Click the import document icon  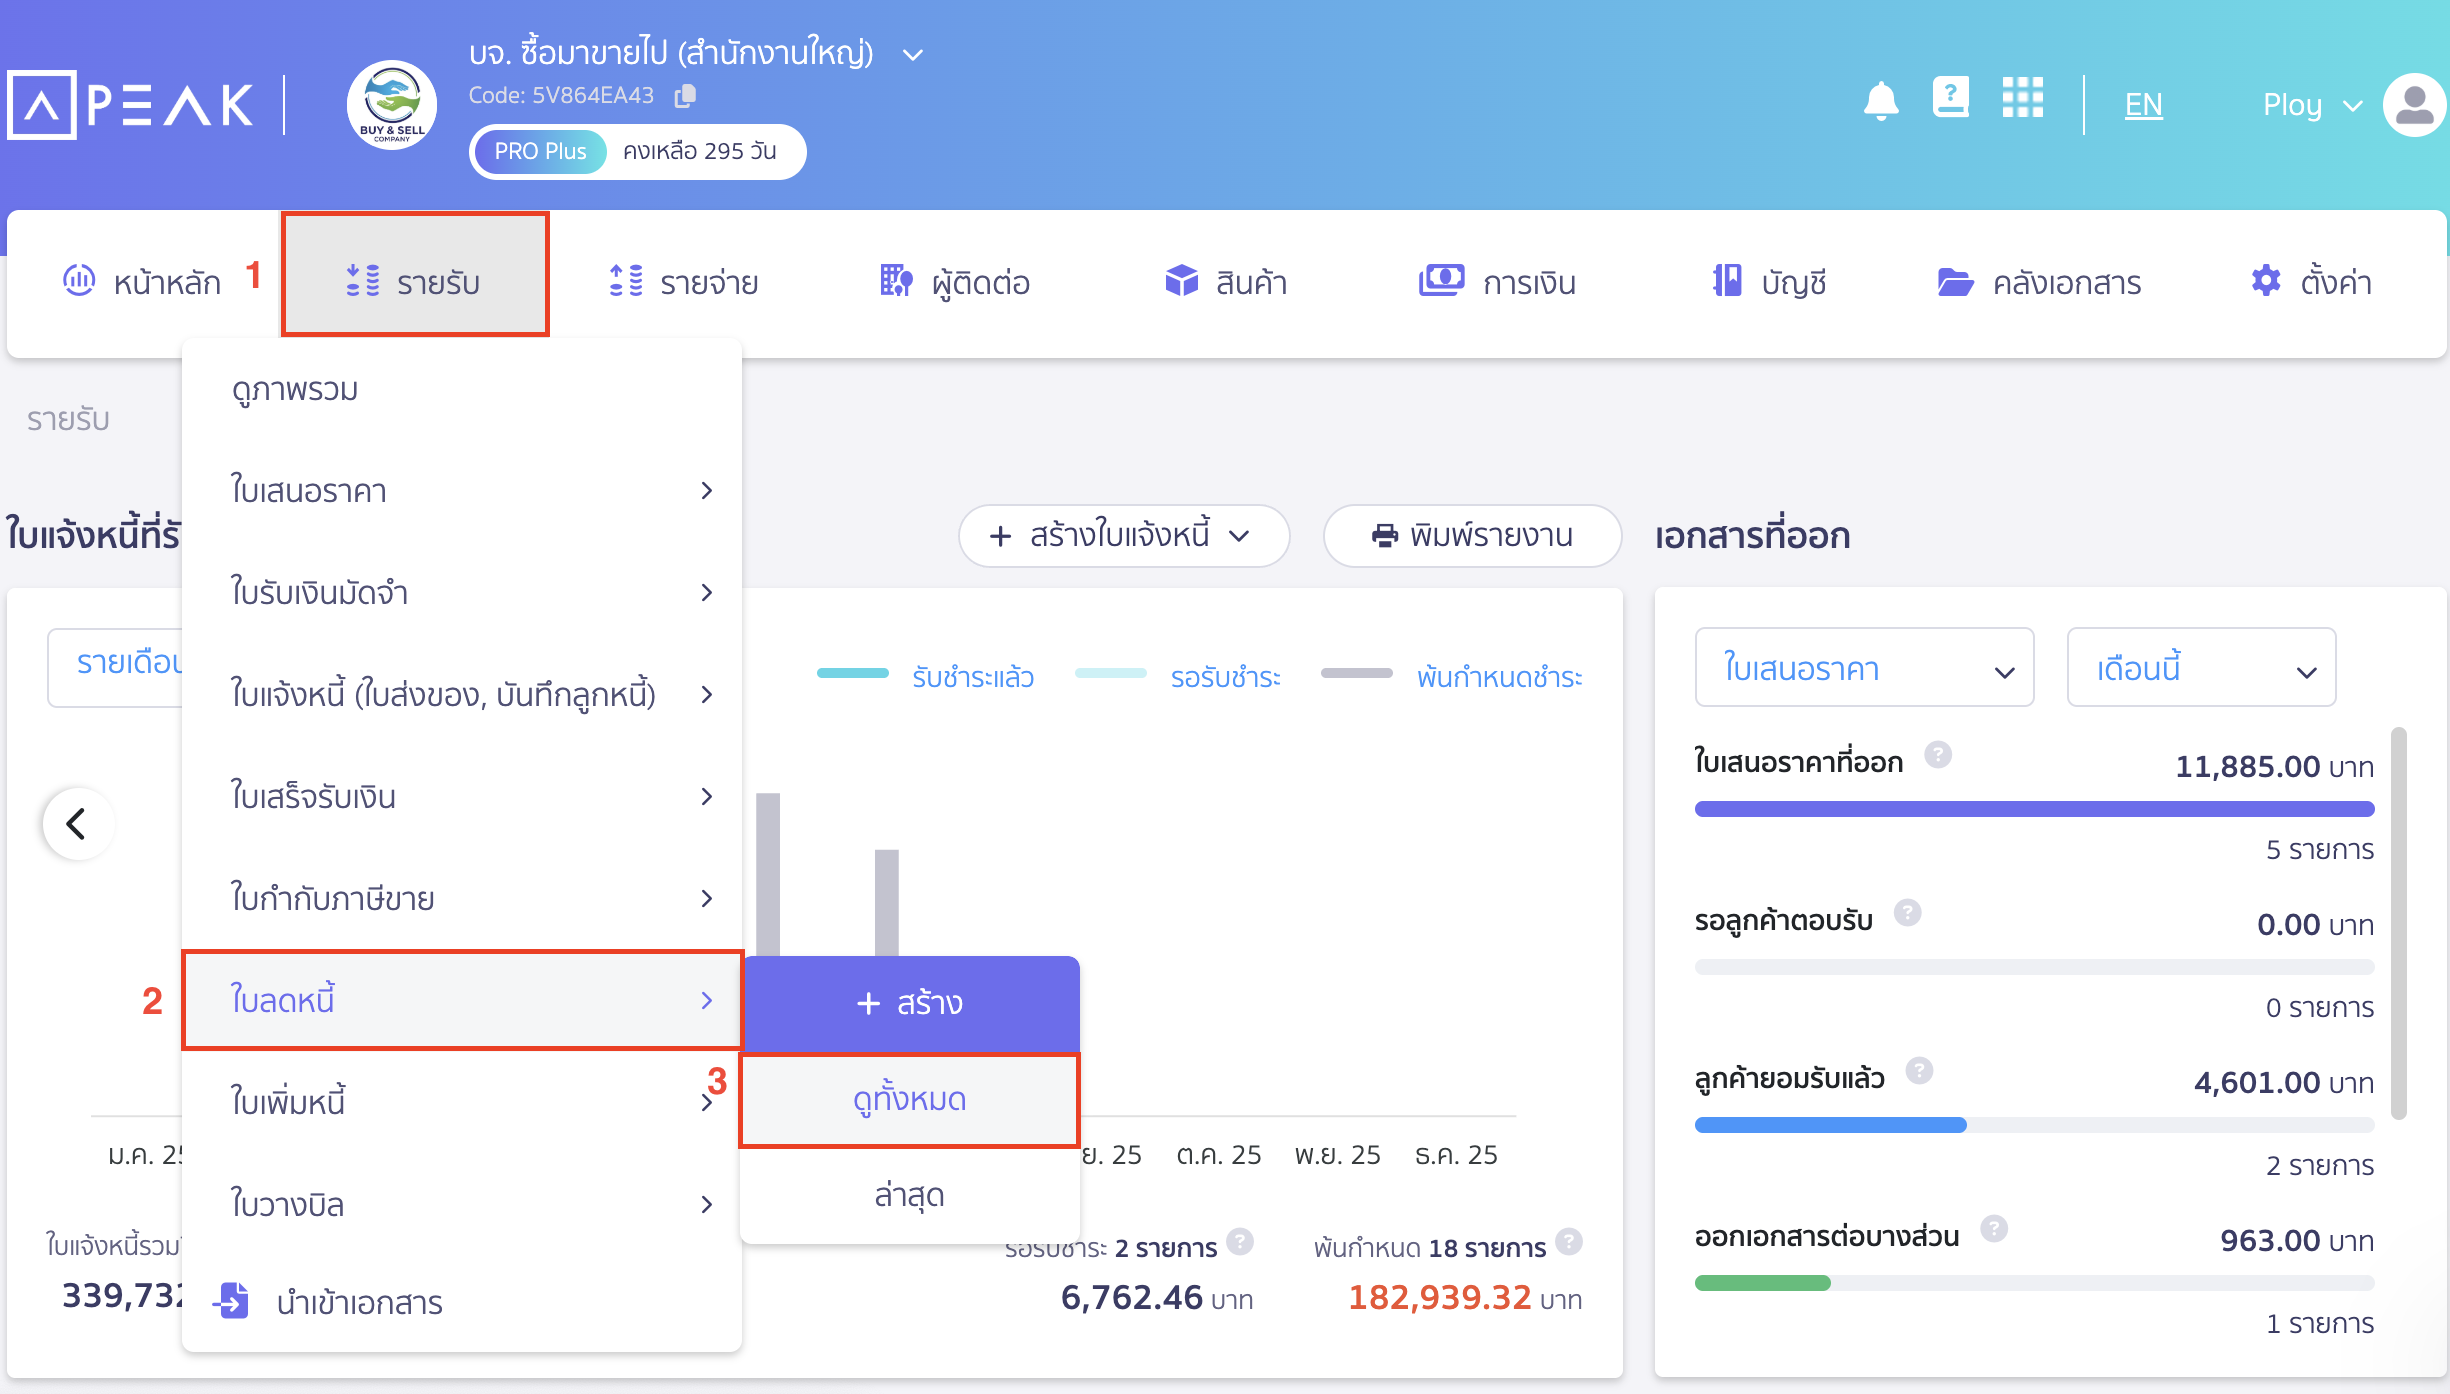coord(232,1301)
